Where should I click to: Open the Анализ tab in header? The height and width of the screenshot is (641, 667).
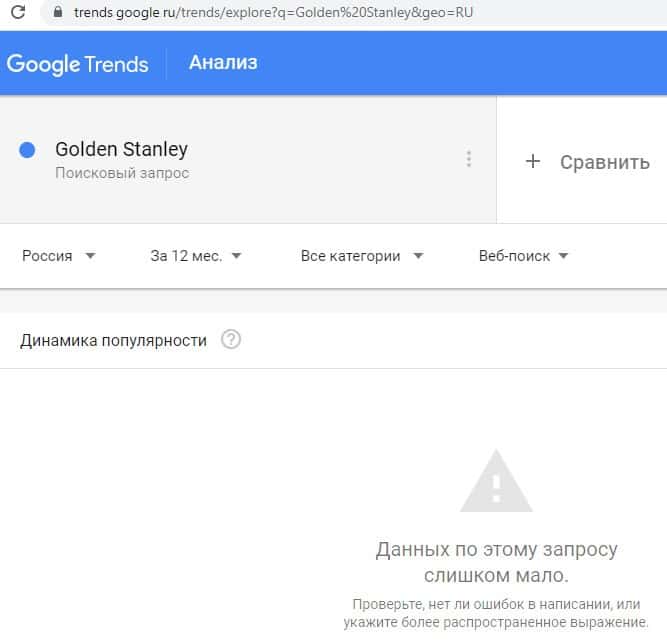click(x=223, y=63)
